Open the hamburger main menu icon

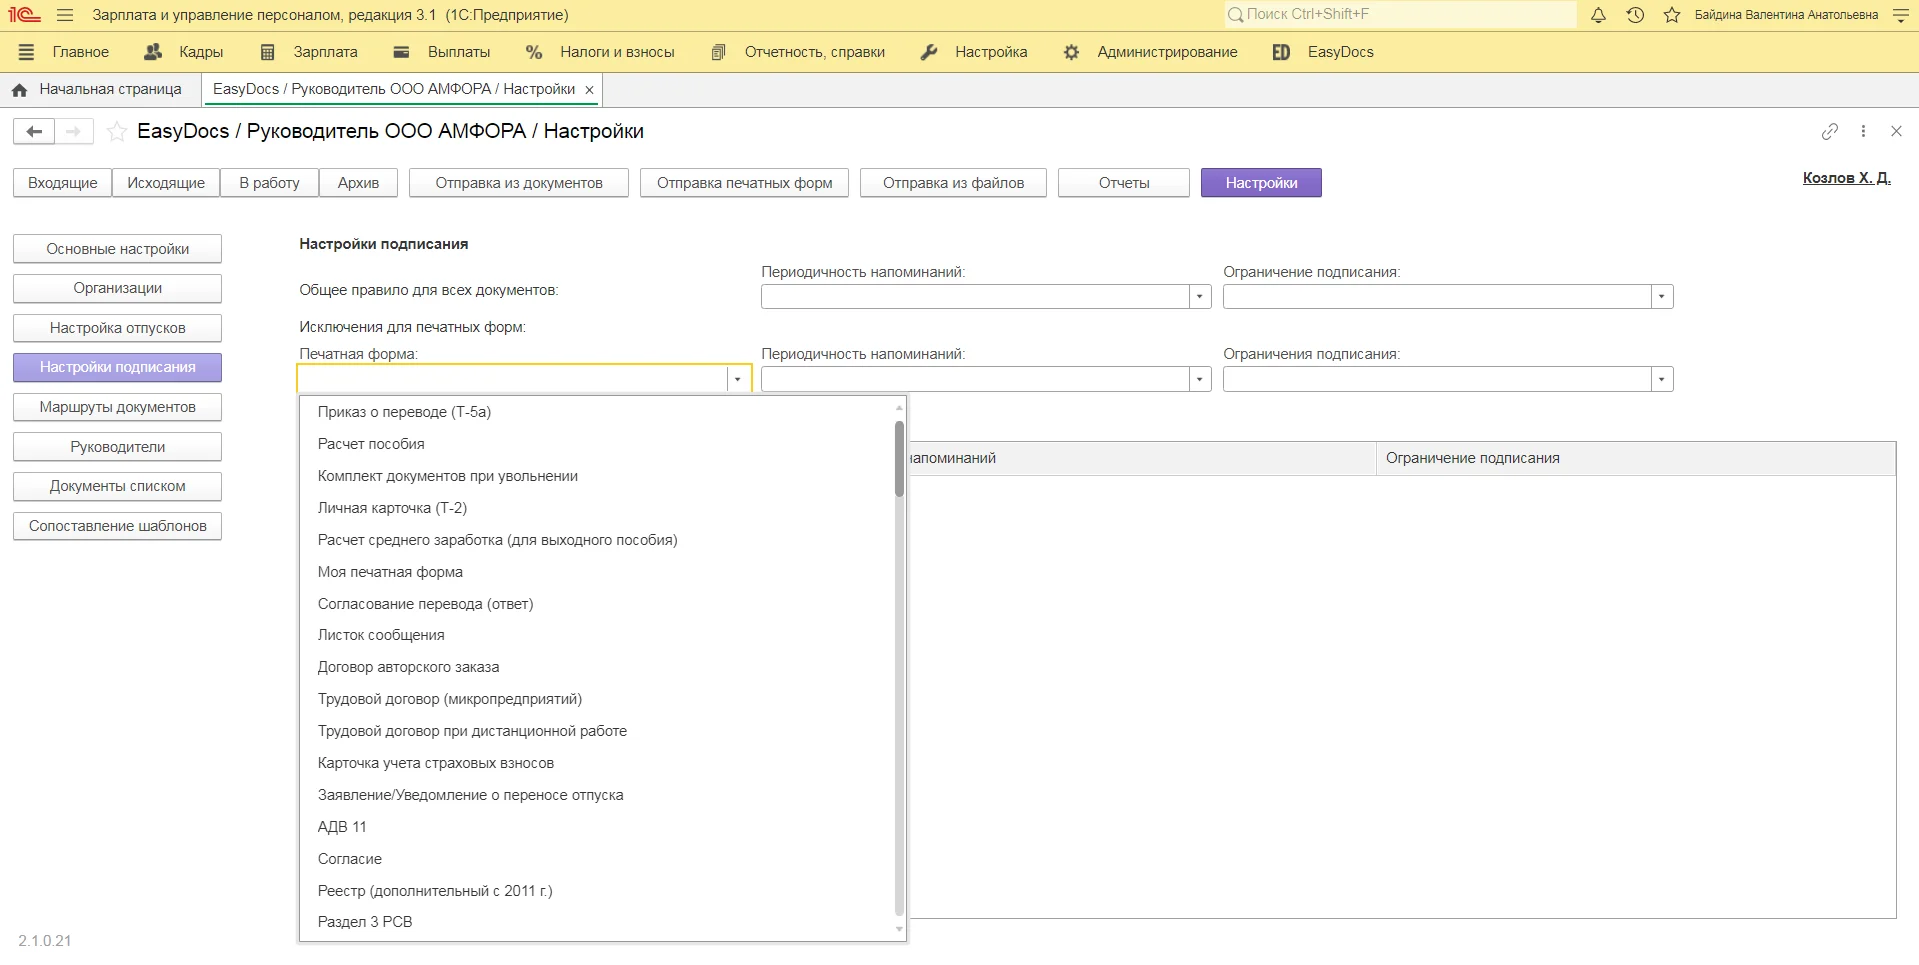(65, 15)
